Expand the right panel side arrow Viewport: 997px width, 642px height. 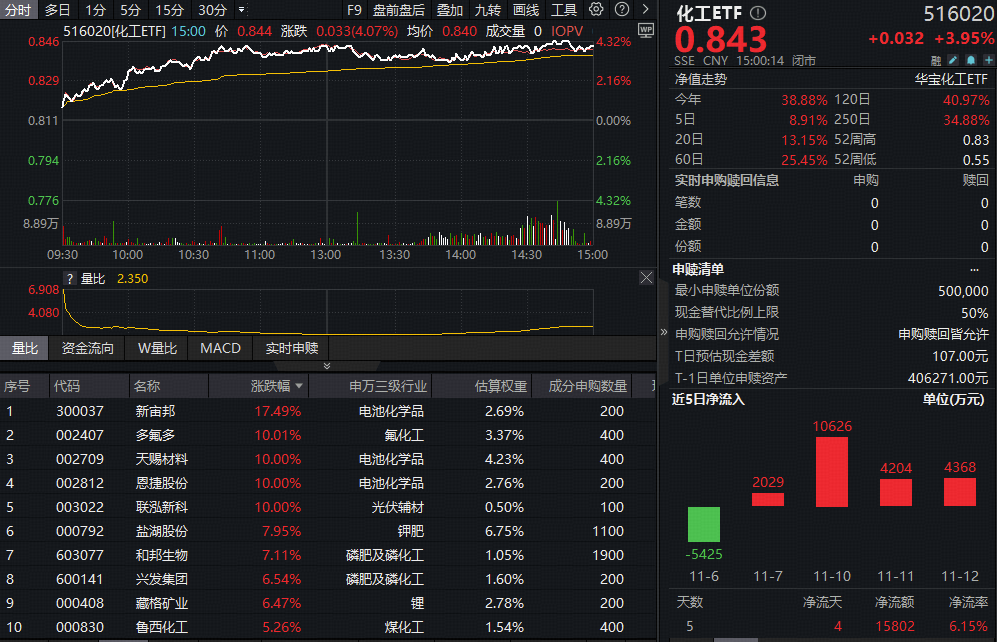[663, 331]
